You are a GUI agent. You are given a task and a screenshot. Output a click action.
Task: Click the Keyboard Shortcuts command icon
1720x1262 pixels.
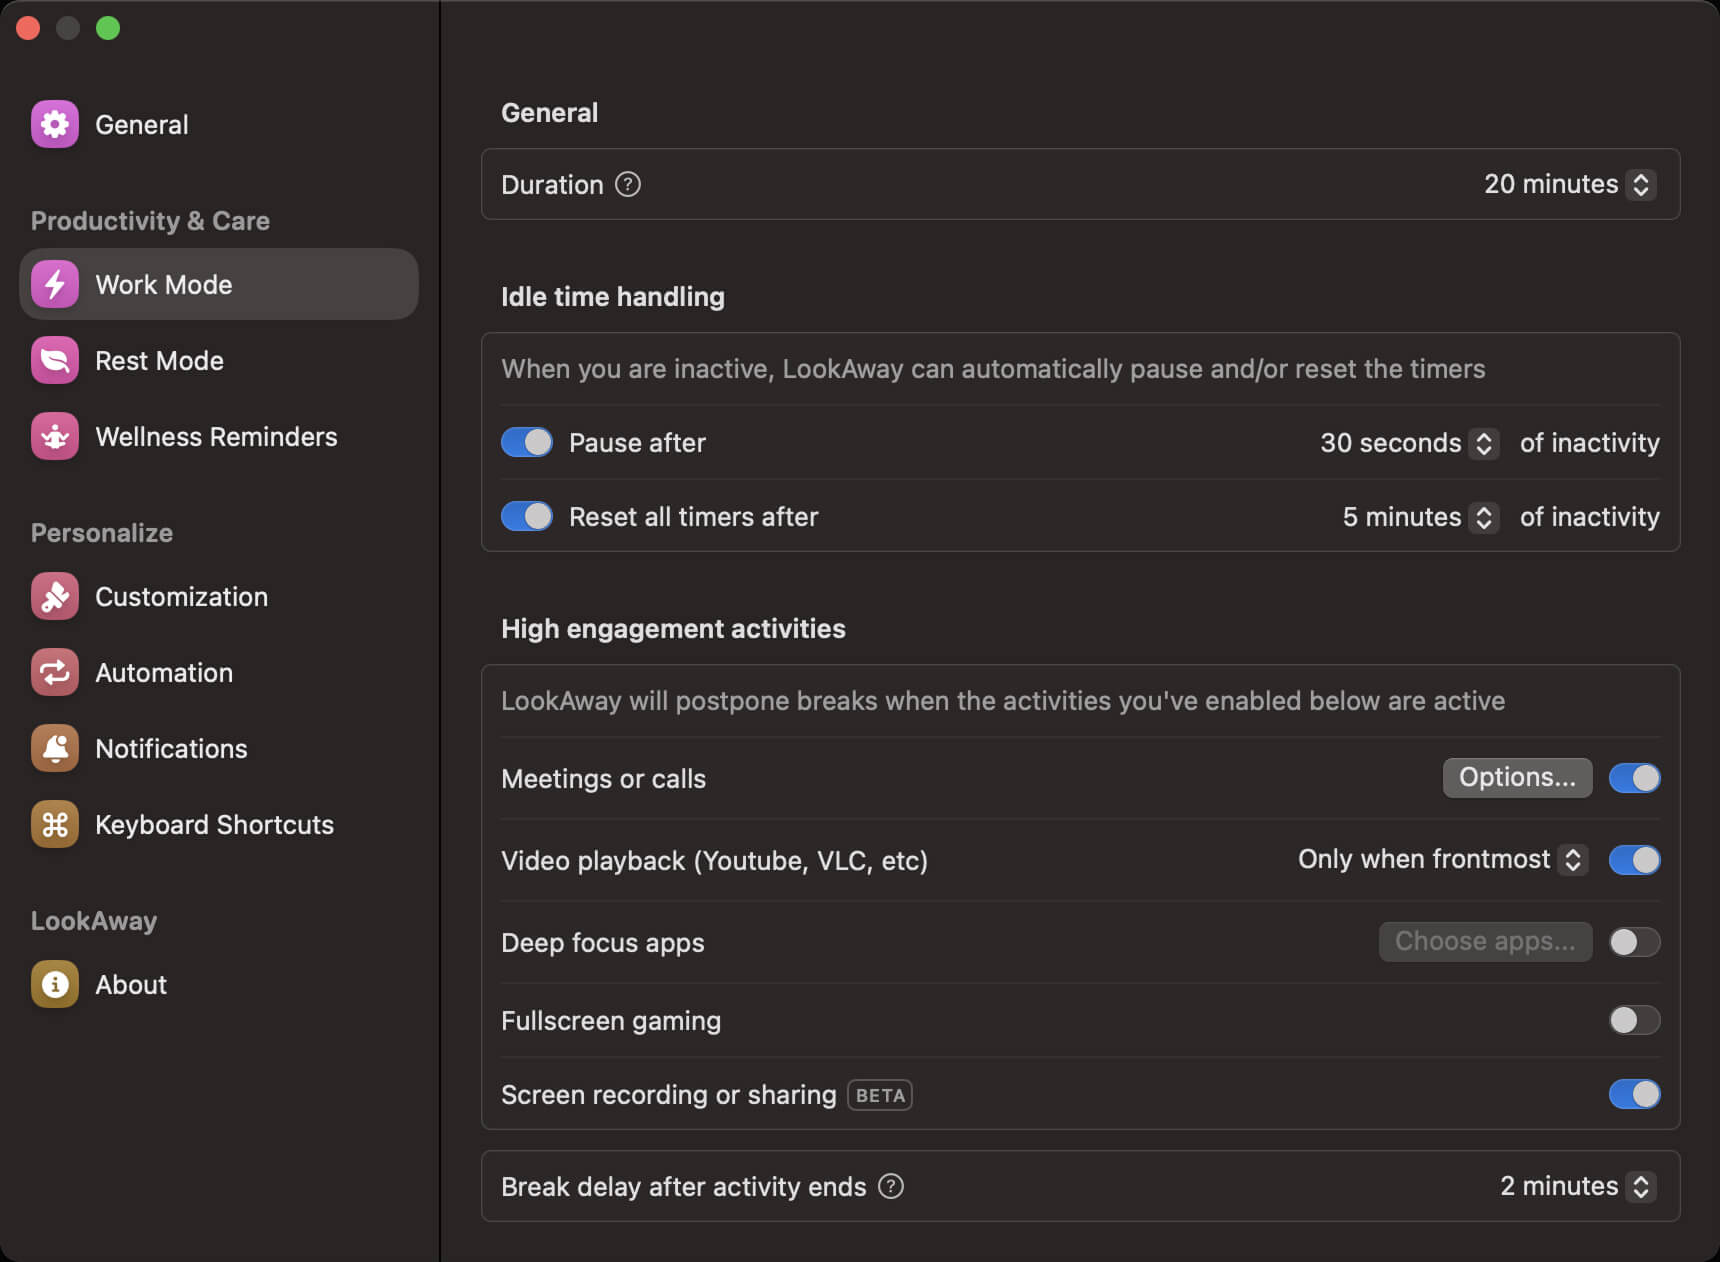tap(55, 824)
